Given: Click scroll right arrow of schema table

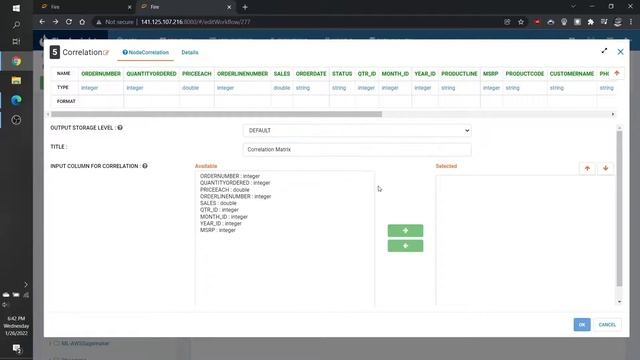Looking at the screenshot, I should pyautogui.click(x=613, y=114).
